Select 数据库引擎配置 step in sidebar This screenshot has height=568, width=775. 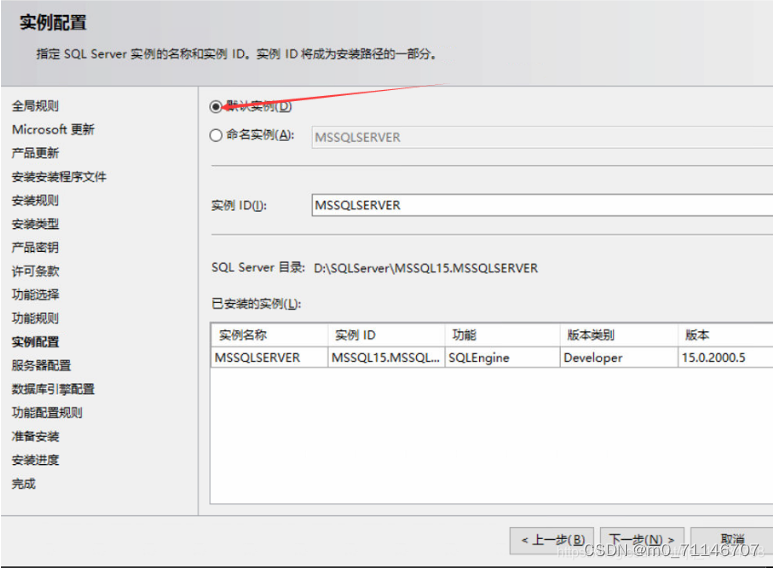point(53,390)
